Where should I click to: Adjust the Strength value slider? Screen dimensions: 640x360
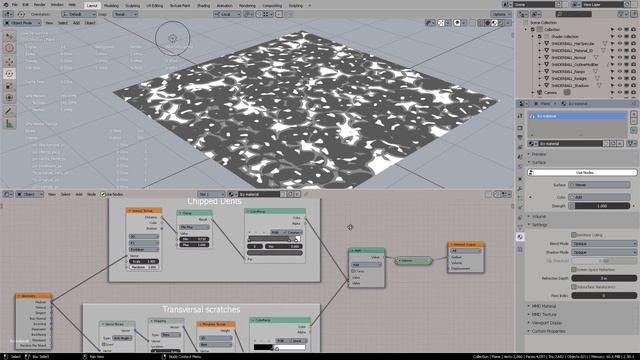[602, 206]
